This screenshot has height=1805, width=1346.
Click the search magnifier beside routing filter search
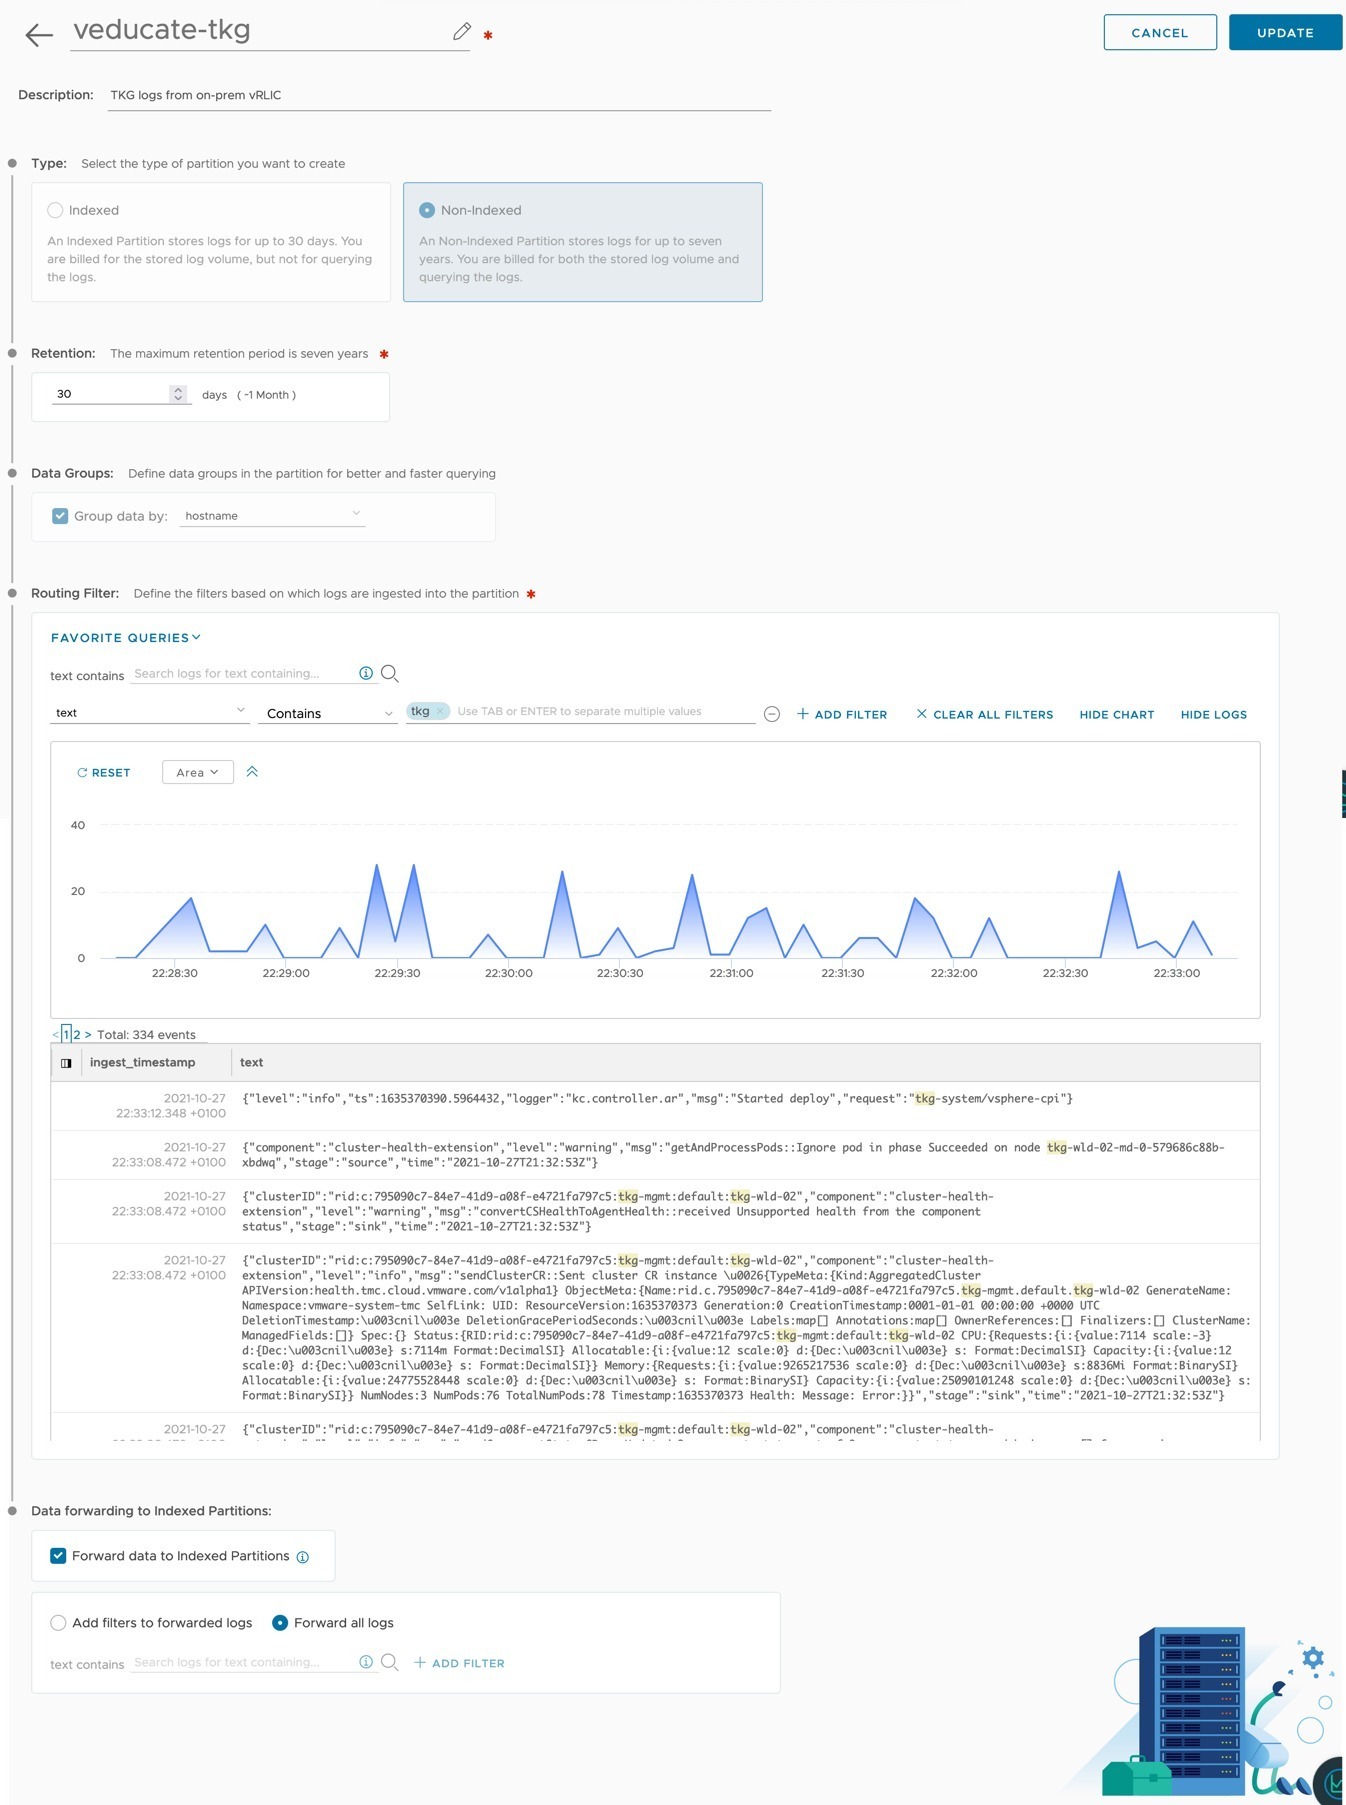coord(390,674)
